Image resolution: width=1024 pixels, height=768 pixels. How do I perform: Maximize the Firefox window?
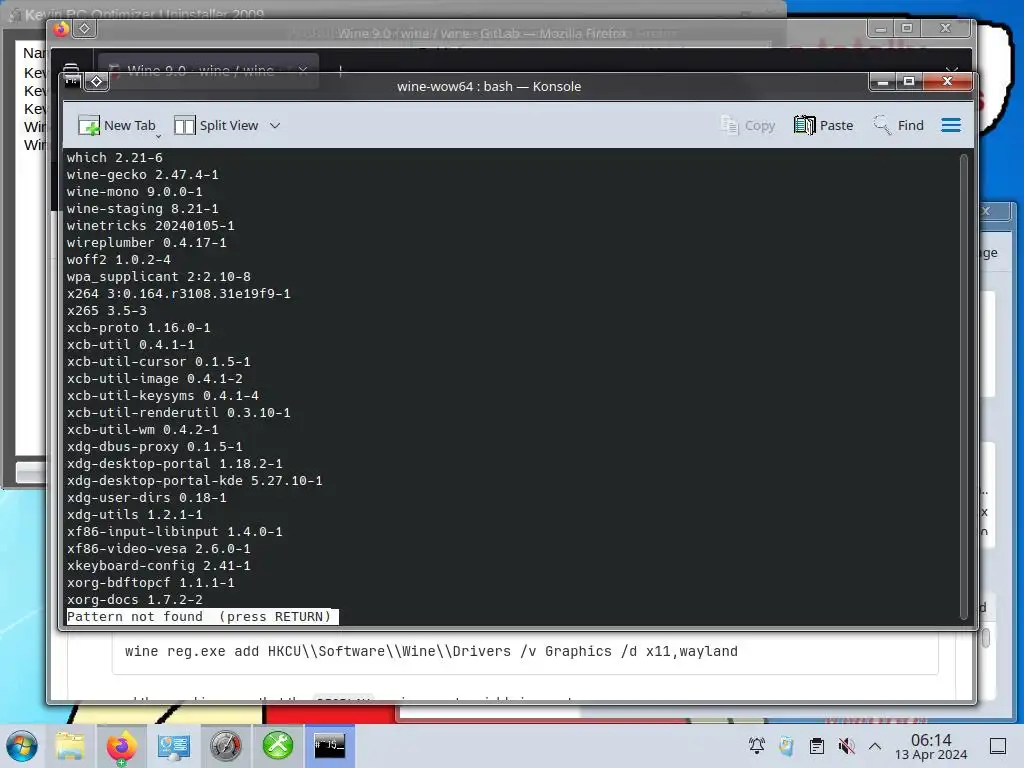click(907, 28)
